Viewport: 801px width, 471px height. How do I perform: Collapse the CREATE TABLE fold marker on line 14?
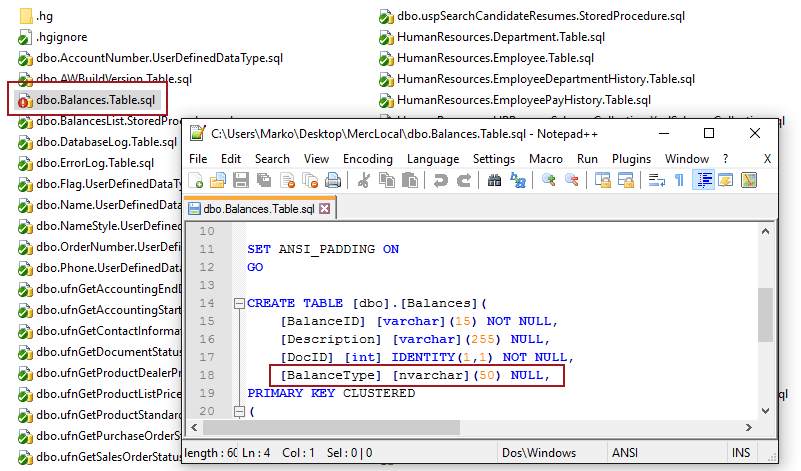tap(239, 303)
